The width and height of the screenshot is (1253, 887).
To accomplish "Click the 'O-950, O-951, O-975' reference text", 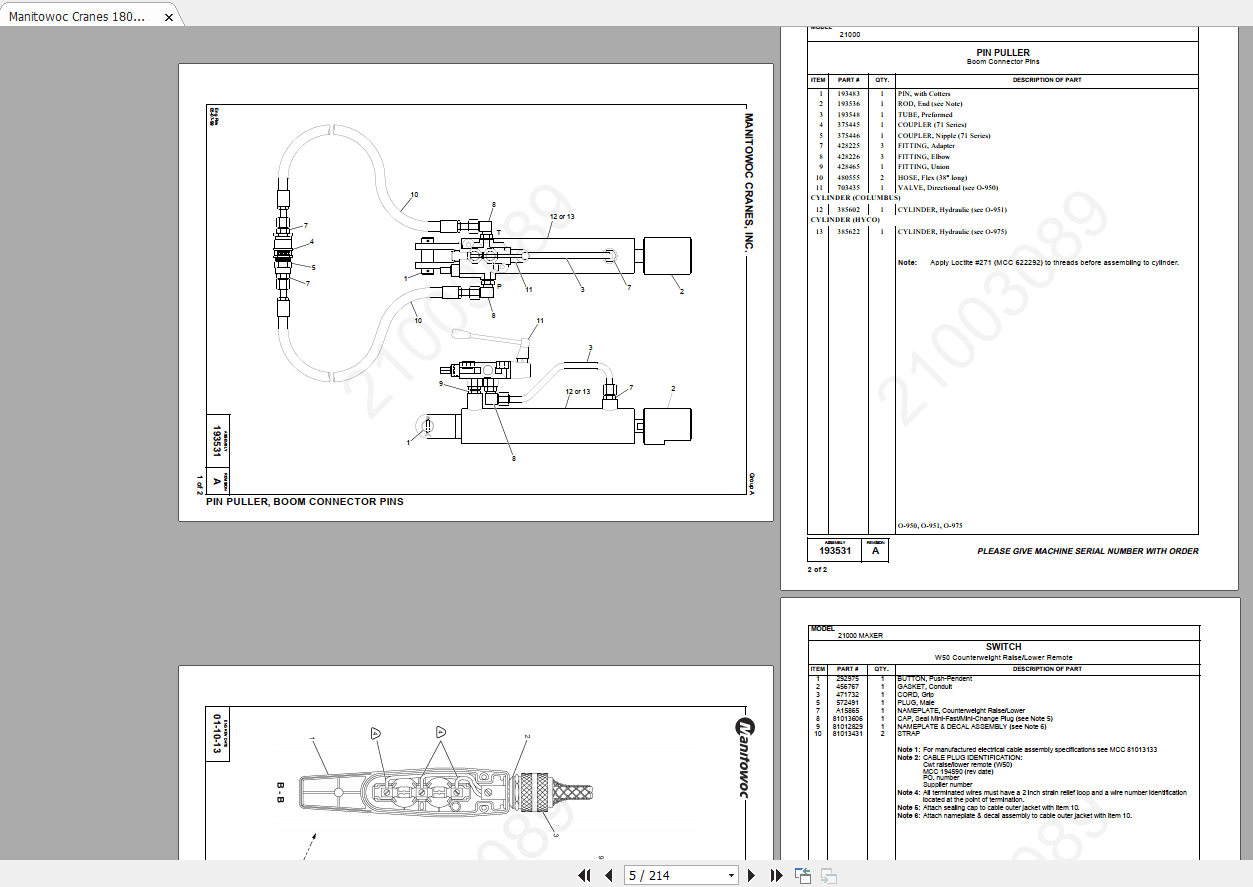I will click(x=930, y=526).
